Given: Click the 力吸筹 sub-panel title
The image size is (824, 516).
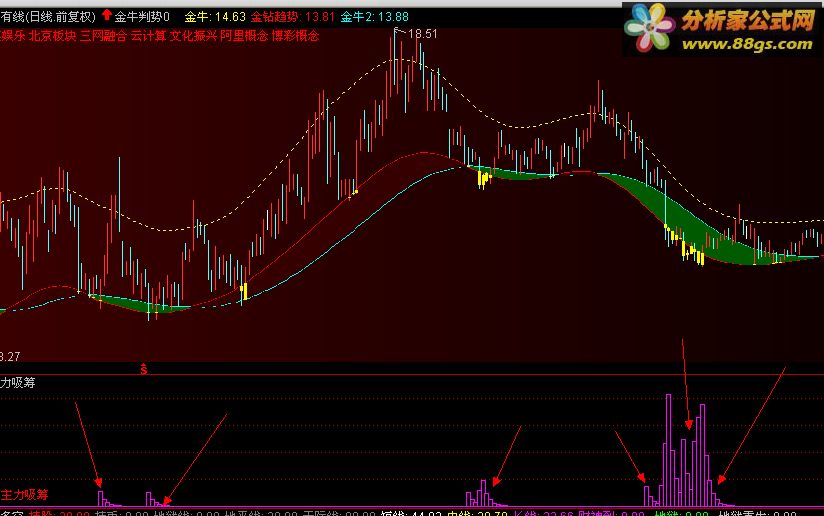Looking at the screenshot, I should tap(18, 383).
